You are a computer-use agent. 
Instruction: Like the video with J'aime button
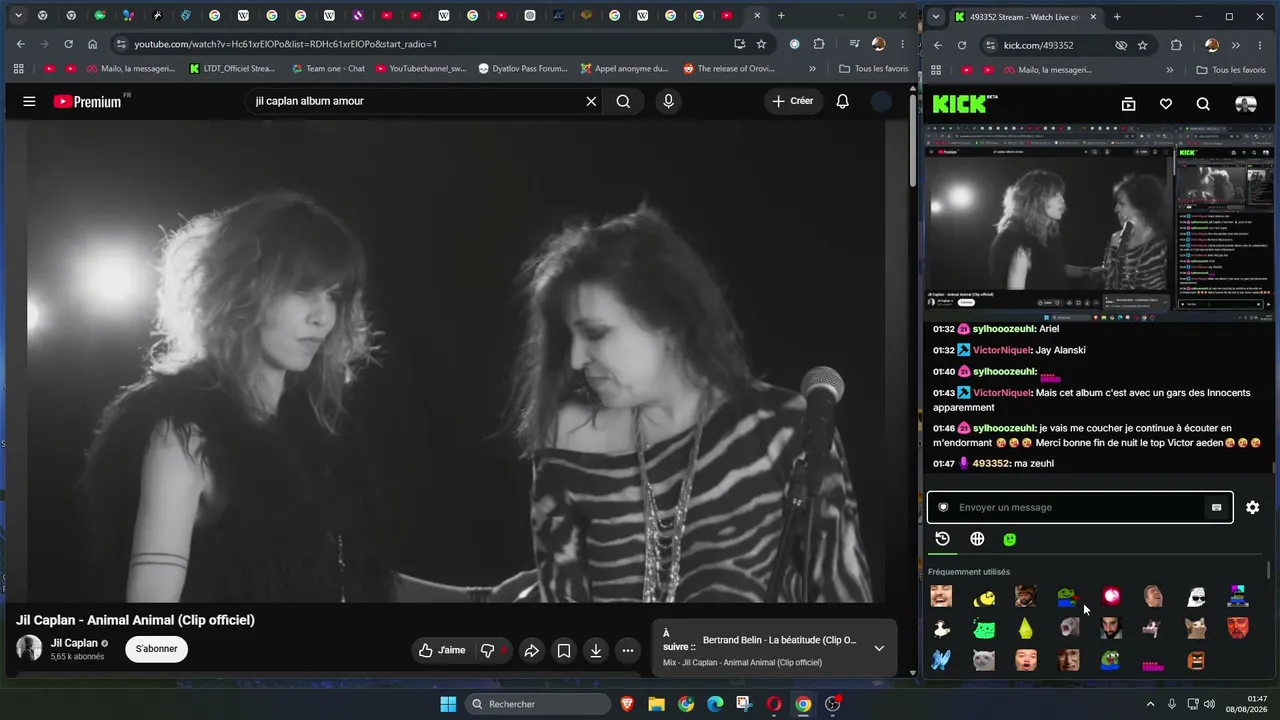pos(442,650)
